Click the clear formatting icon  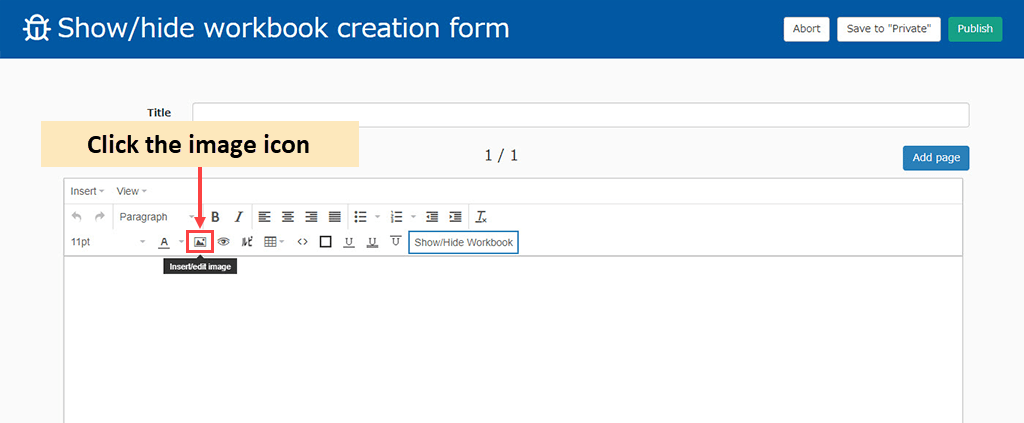coord(481,217)
